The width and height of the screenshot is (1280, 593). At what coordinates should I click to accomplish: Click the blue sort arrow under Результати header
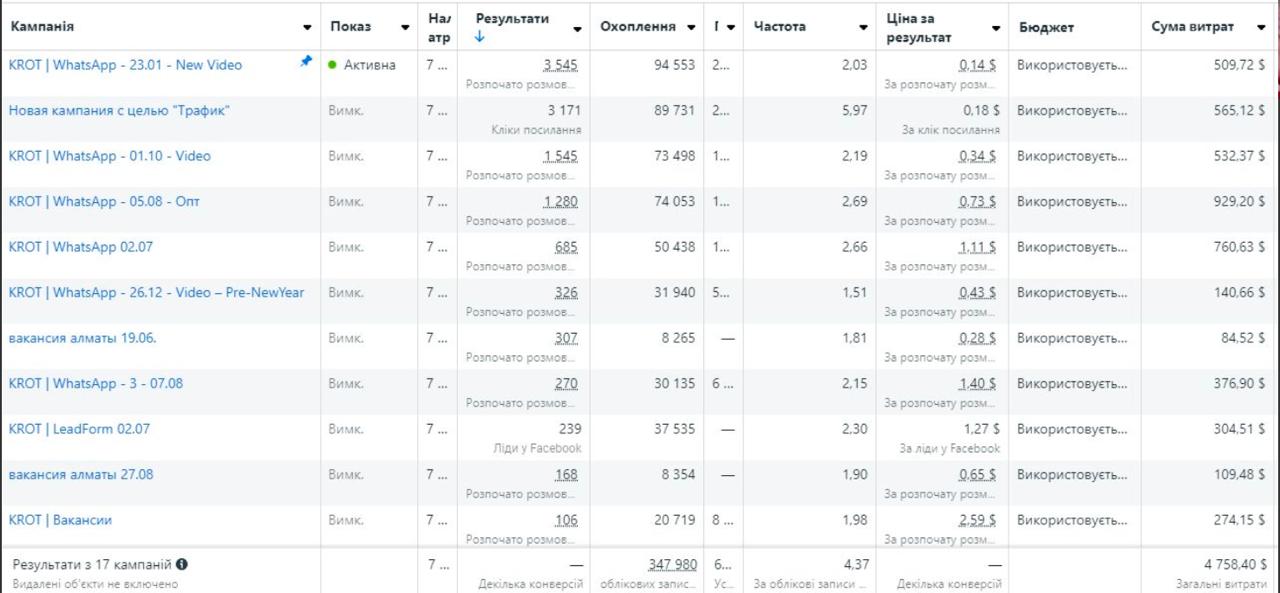[x=480, y=38]
